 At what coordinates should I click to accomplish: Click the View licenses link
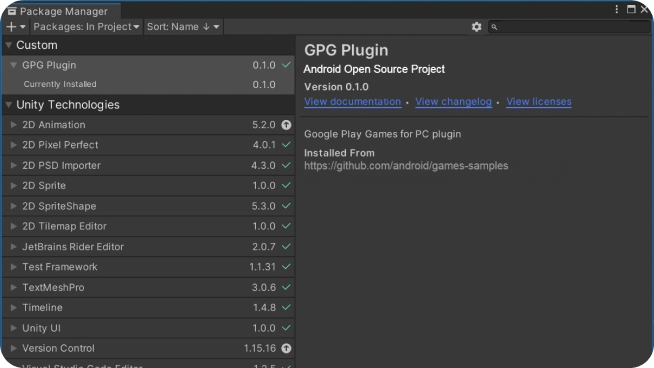pyautogui.click(x=539, y=102)
